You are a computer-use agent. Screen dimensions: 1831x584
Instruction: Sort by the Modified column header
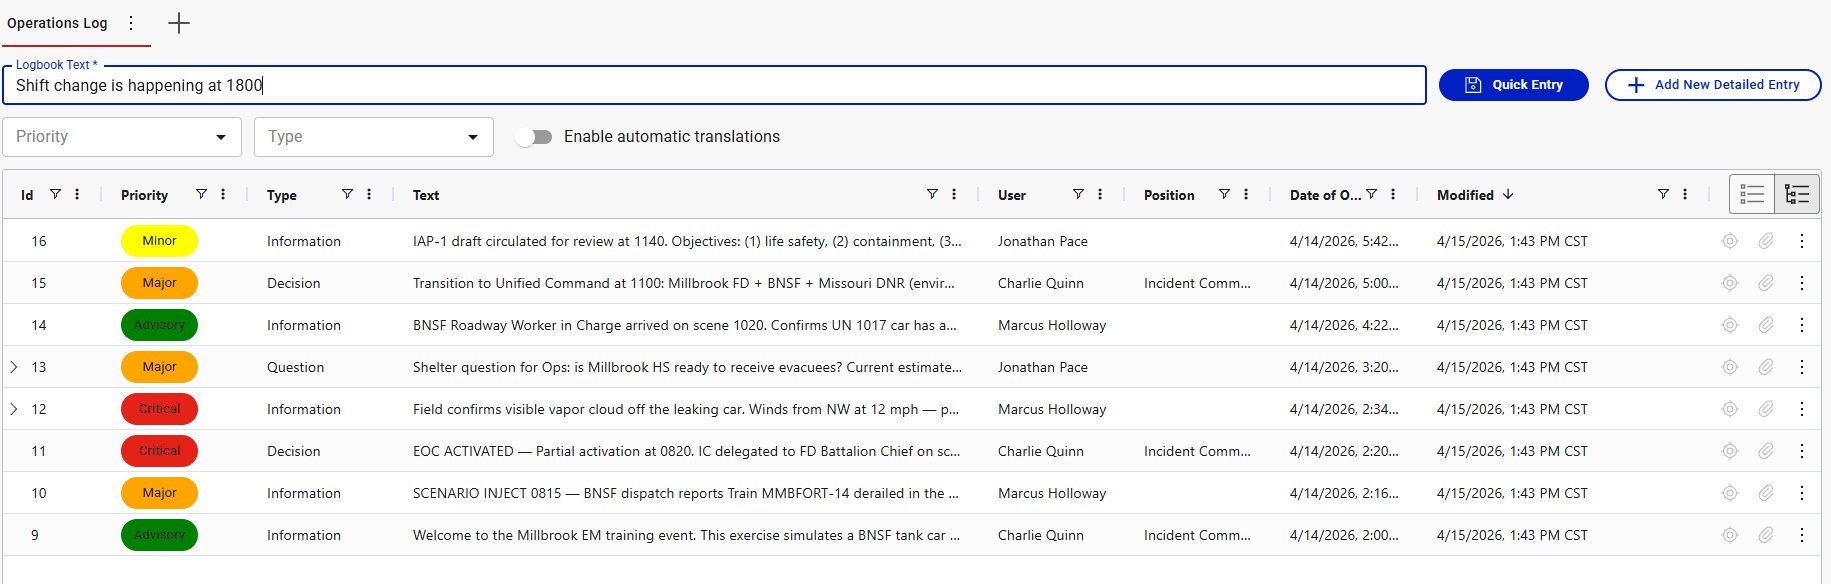point(1465,195)
